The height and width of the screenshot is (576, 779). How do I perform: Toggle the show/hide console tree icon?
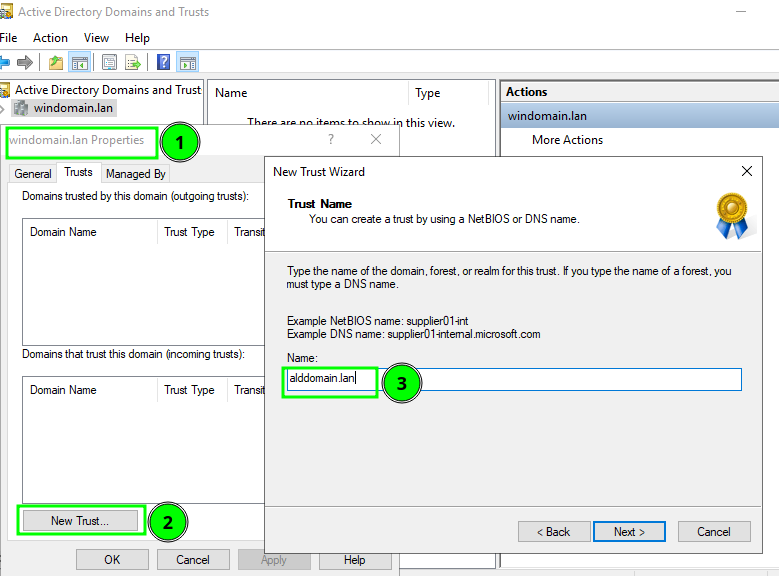click(79, 63)
